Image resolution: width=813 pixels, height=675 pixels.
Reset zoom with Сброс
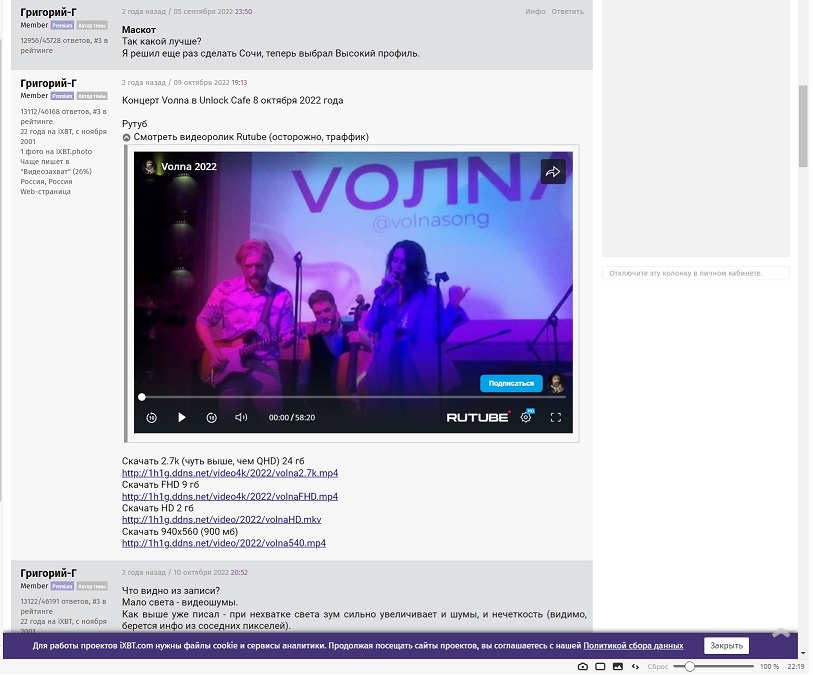(x=657, y=667)
